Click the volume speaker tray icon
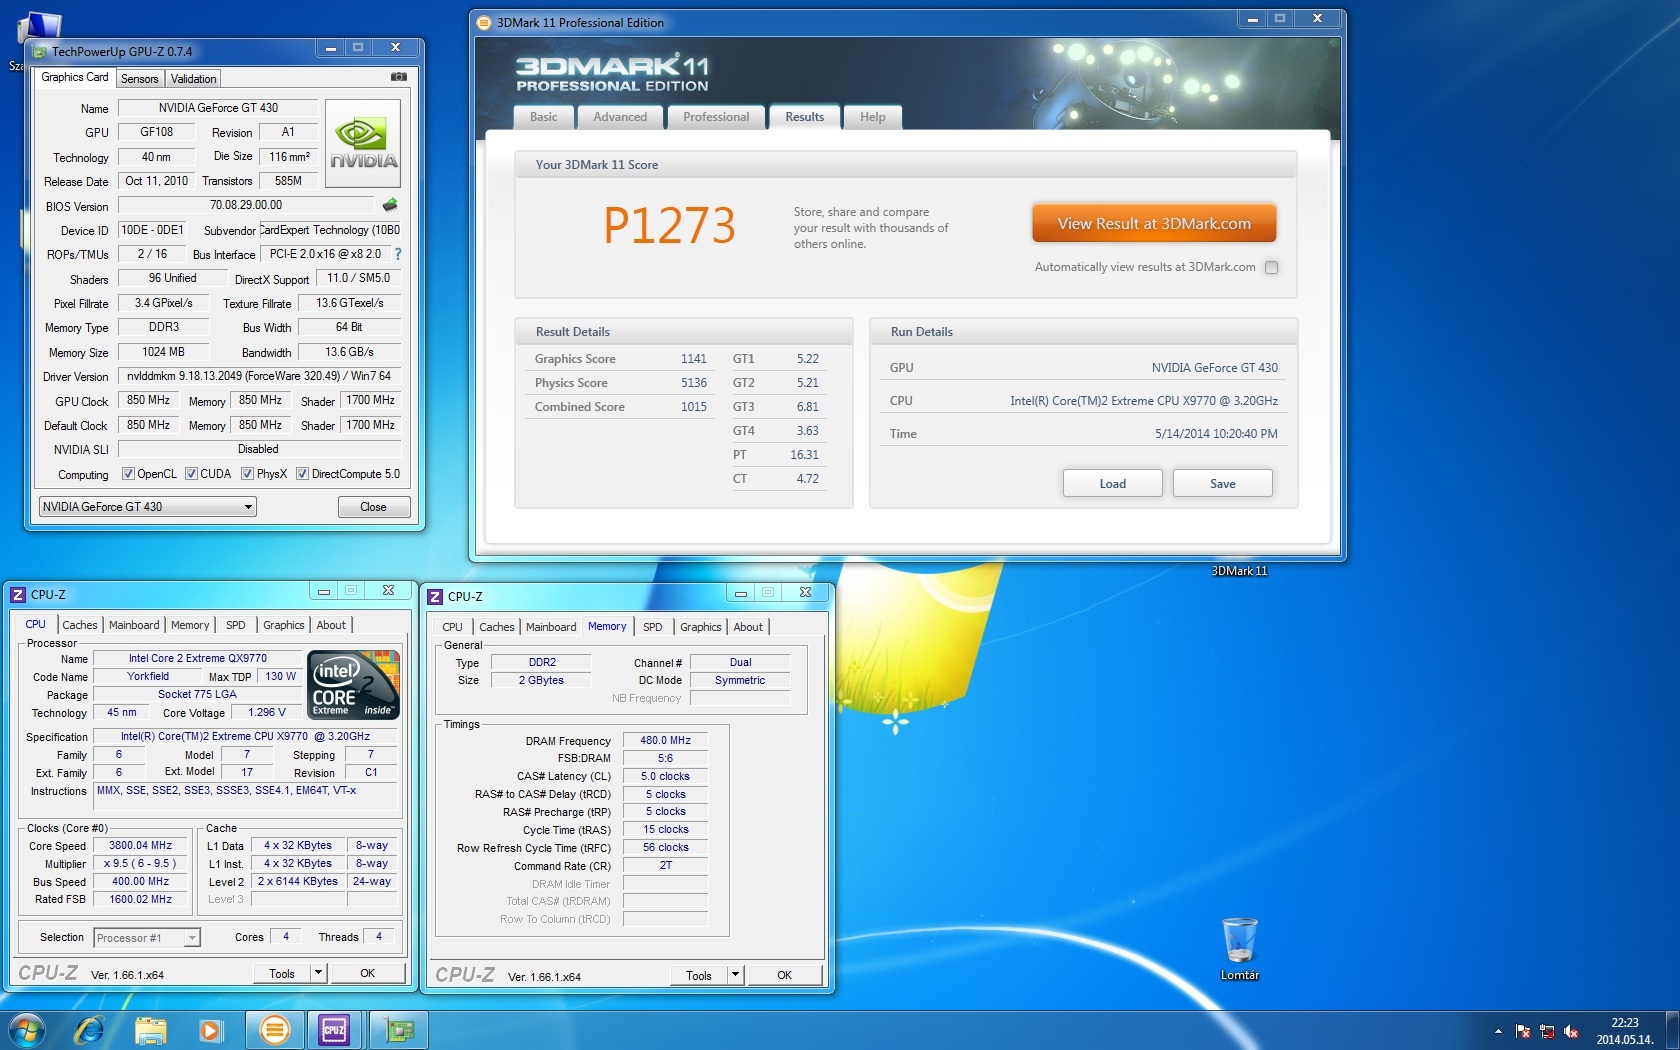Image resolution: width=1680 pixels, height=1050 pixels. click(x=1571, y=1031)
